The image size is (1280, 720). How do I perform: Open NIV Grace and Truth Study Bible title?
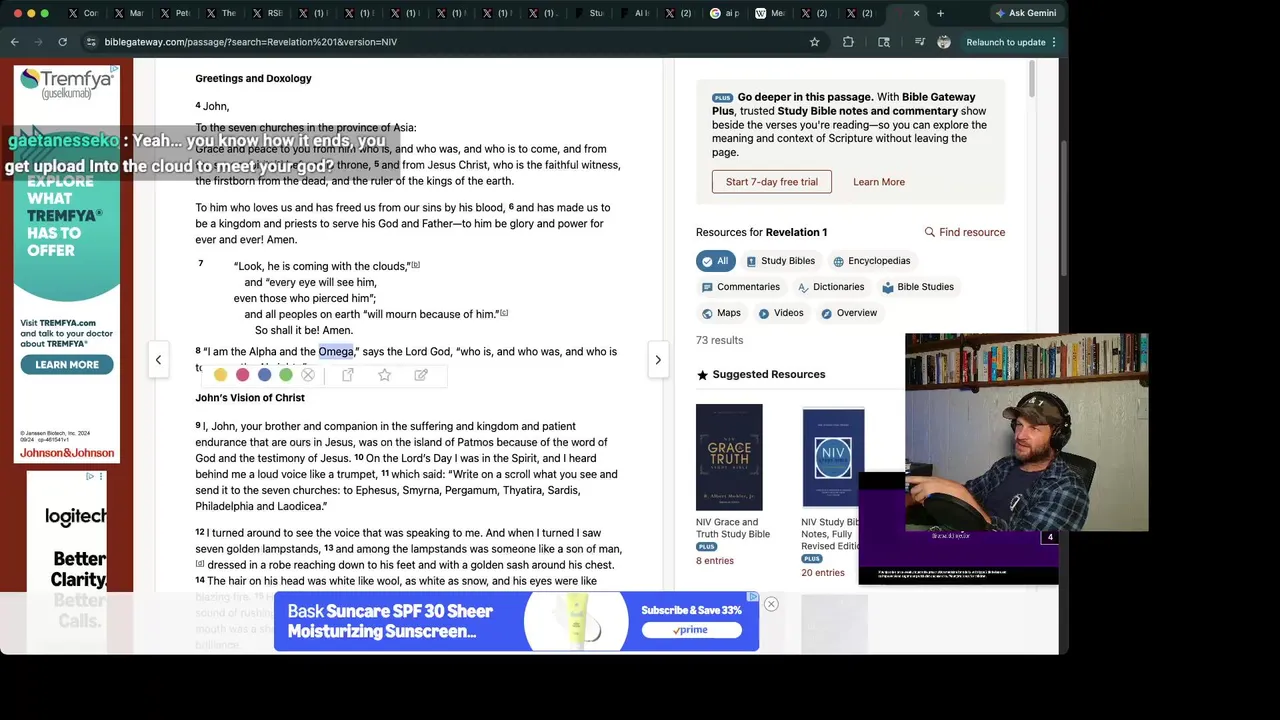pyautogui.click(x=733, y=528)
